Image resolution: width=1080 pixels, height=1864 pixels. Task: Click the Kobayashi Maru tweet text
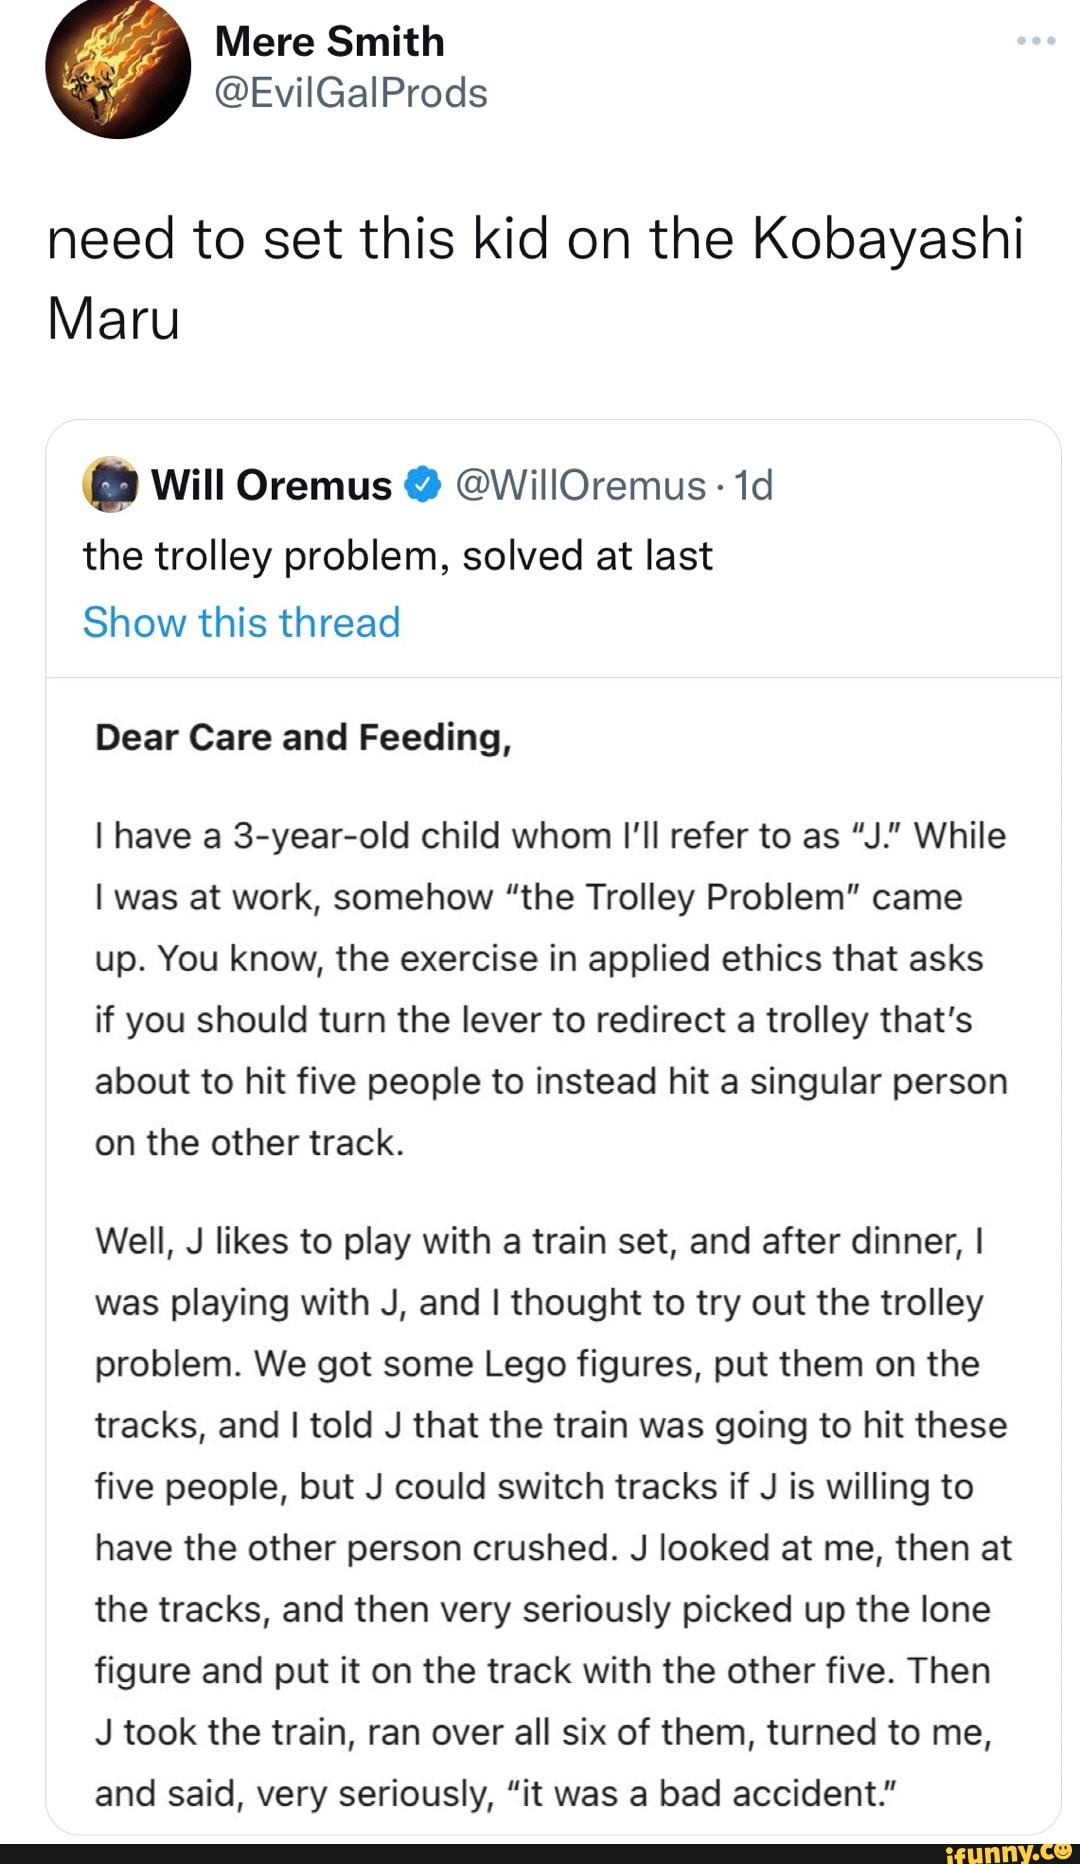[x=535, y=240]
